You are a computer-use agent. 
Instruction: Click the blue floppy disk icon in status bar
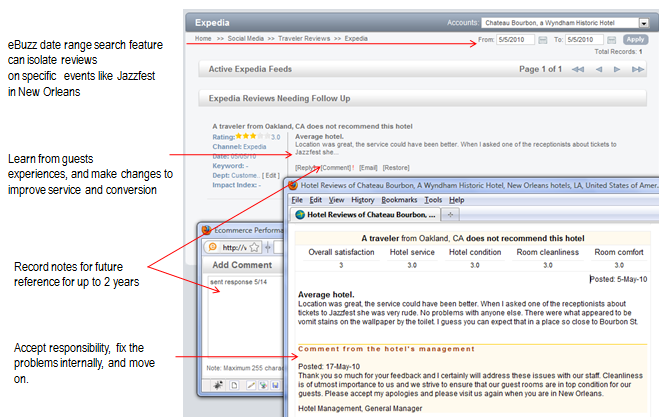tap(275, 385)
